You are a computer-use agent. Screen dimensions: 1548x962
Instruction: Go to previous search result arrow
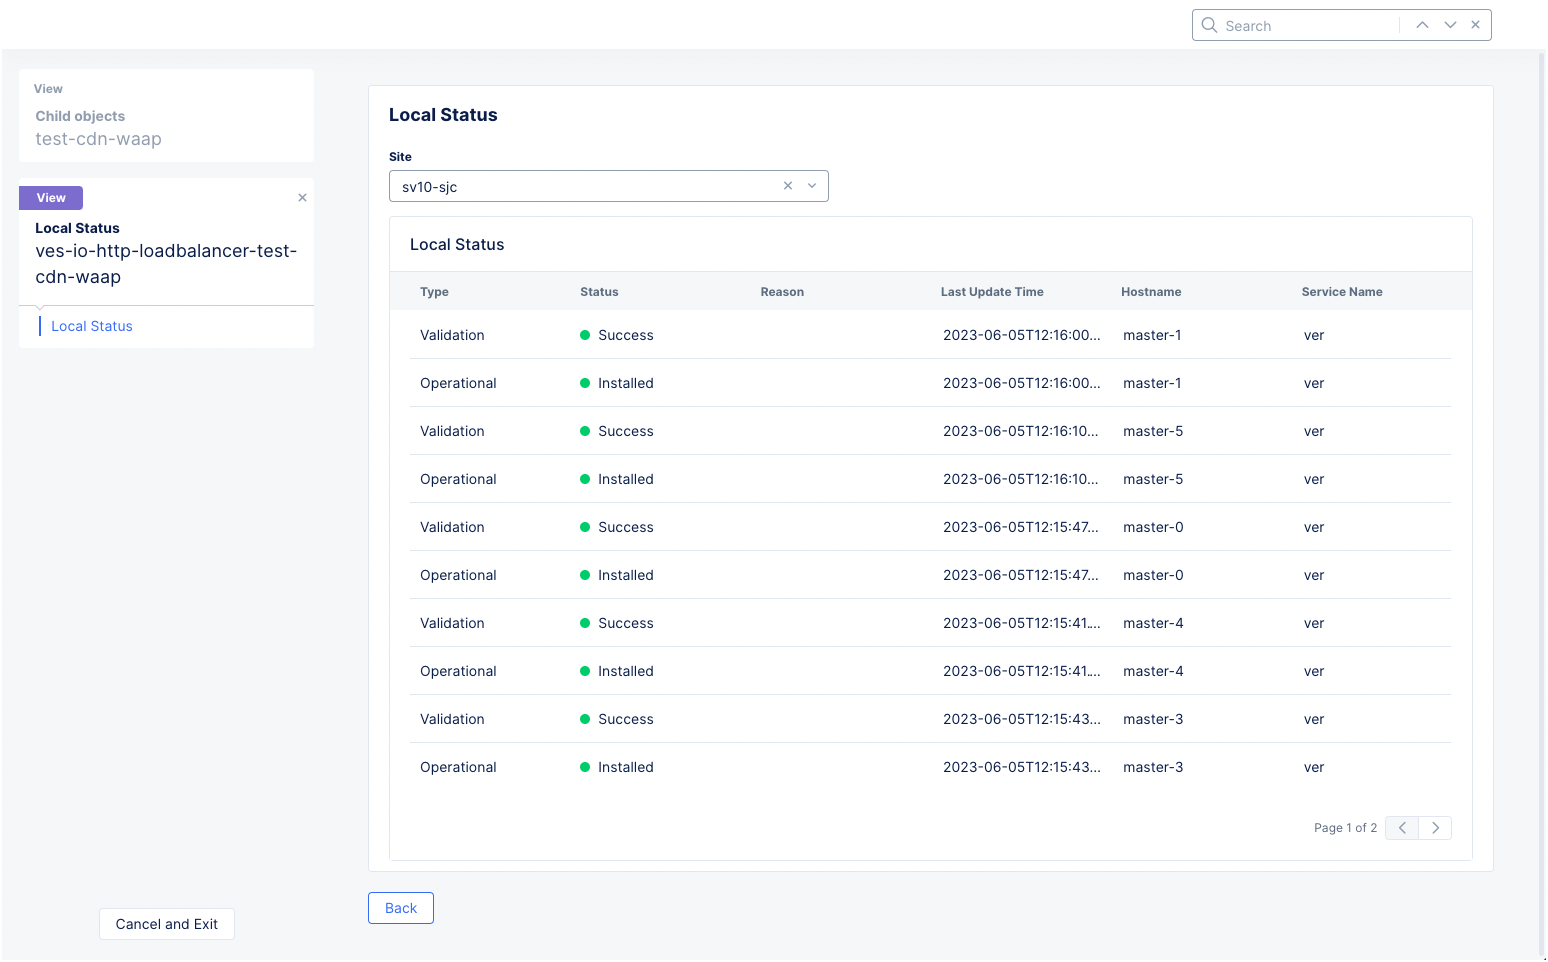pyautogui.click(x=1422, y=25)
